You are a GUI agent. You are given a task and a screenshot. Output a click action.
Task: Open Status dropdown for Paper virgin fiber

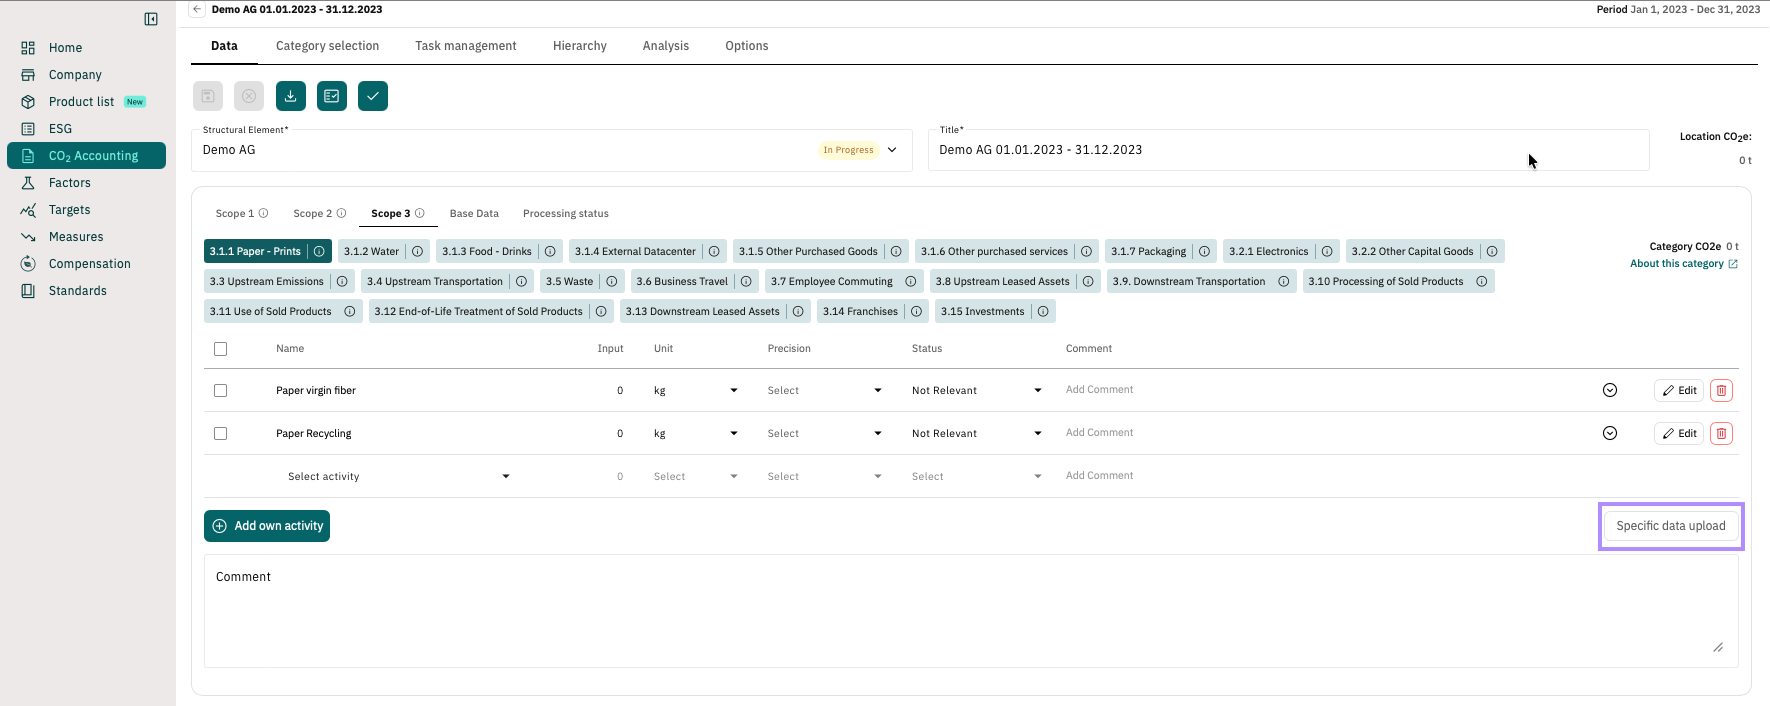point(977,390)
